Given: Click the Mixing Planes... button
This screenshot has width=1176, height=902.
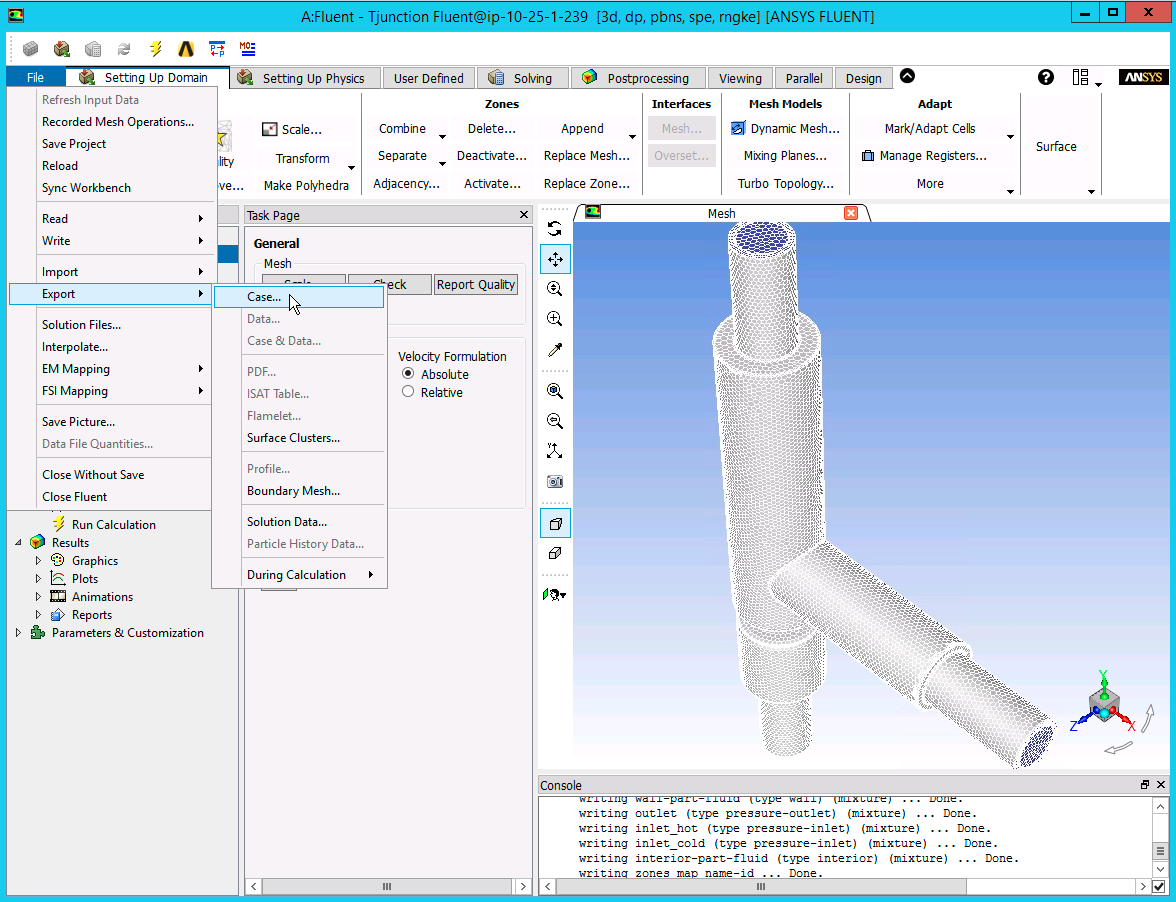Looking at the screenshot, I should point(785,156).
